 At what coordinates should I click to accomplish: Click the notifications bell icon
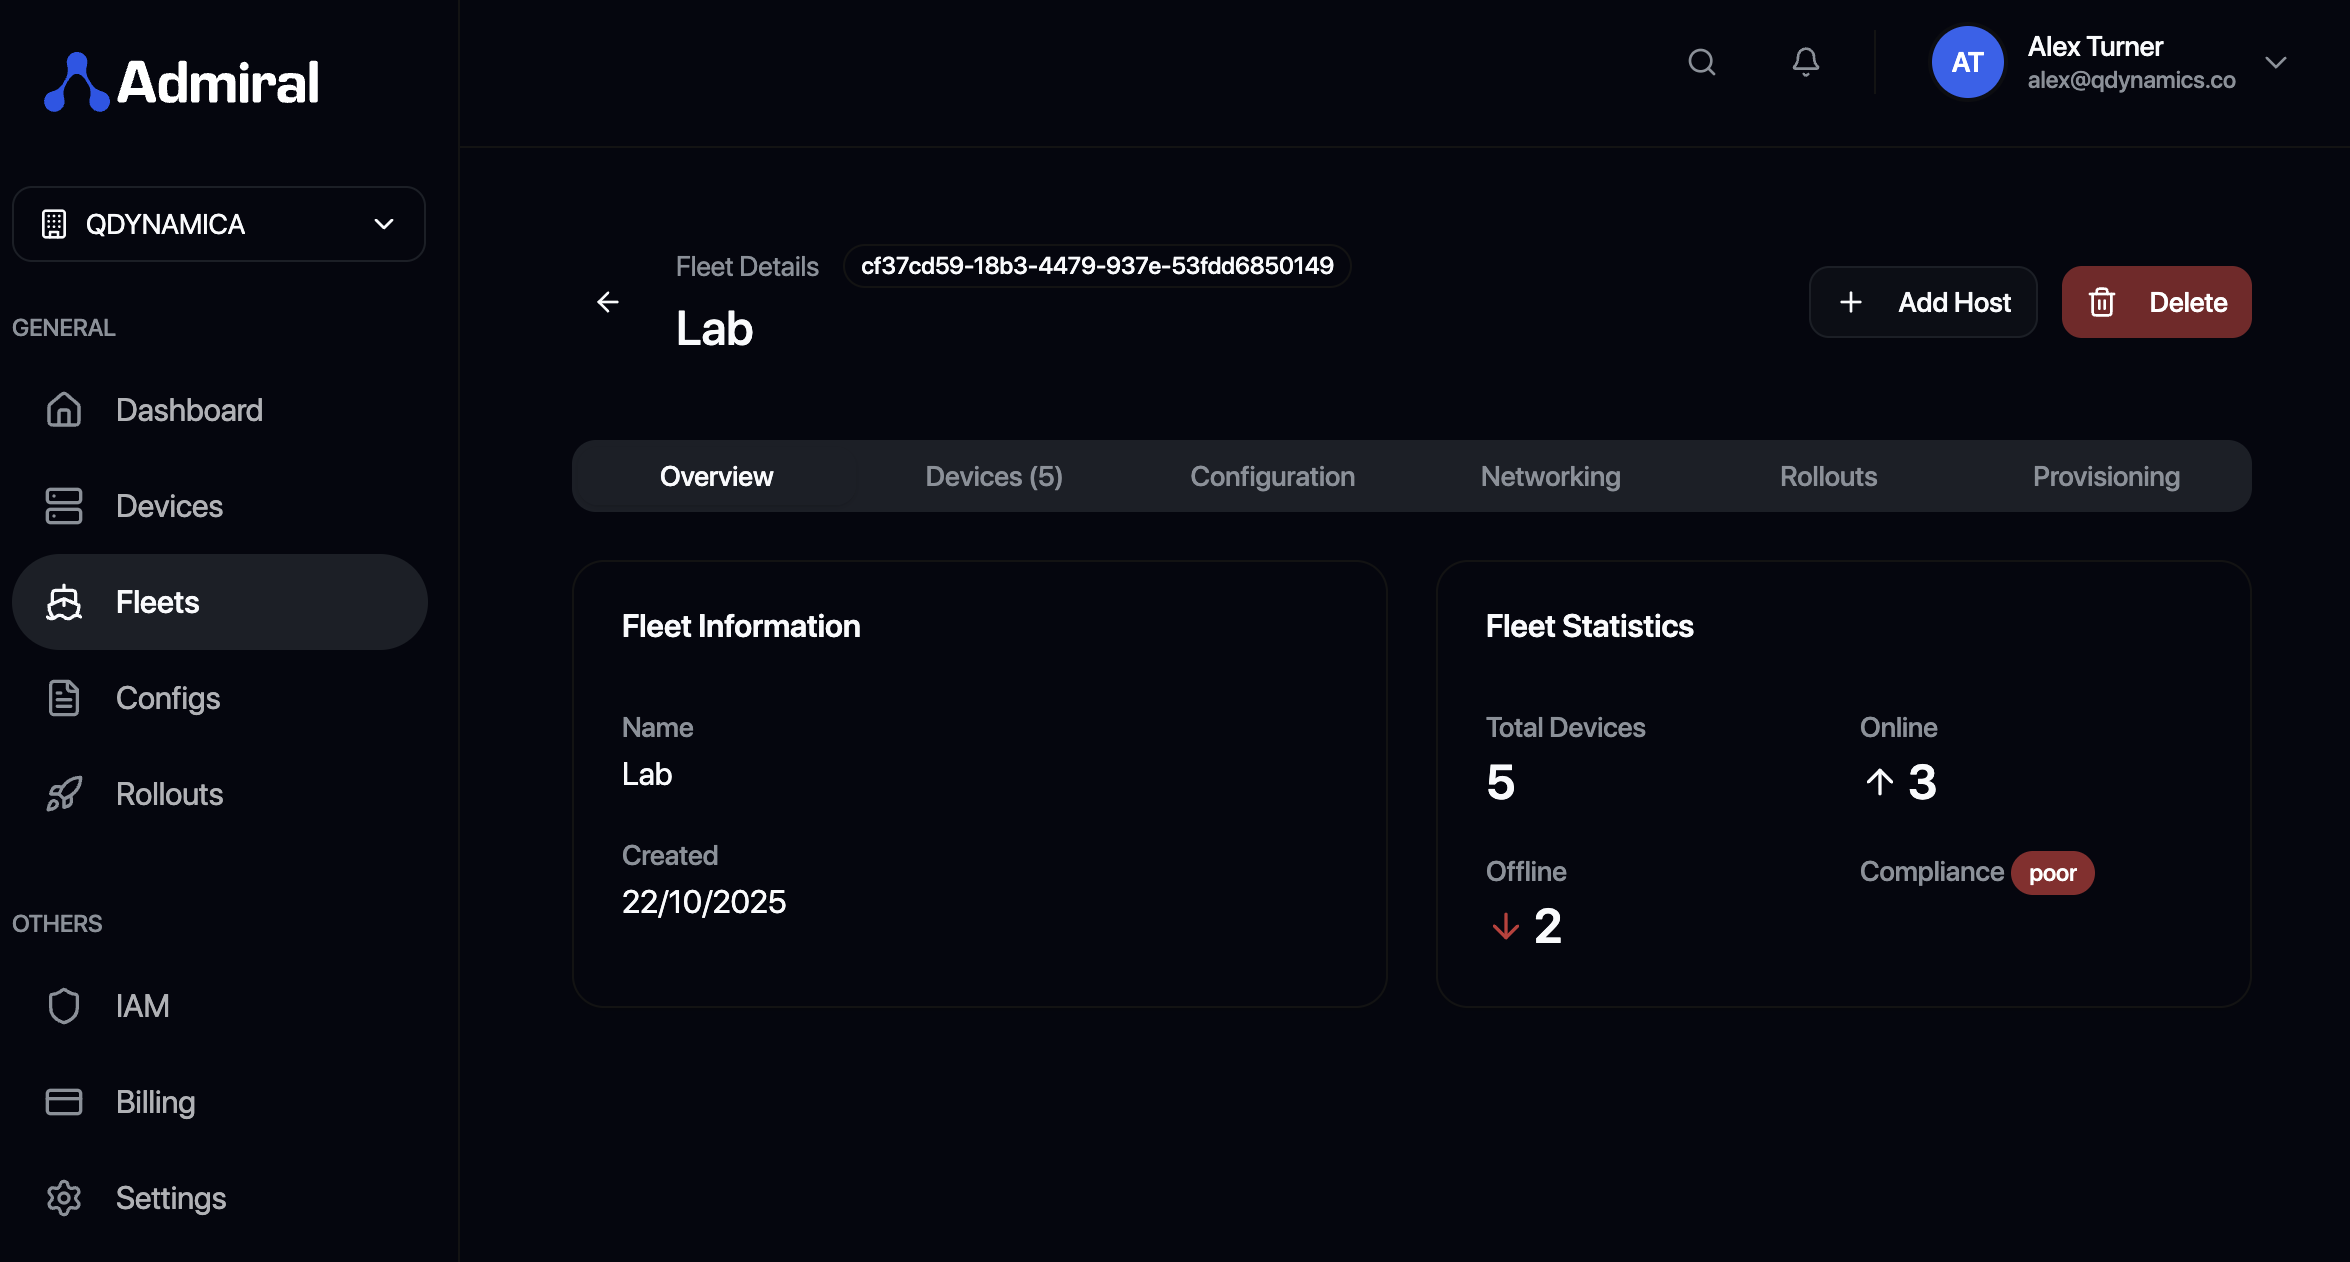click(x=1805, y=62)
